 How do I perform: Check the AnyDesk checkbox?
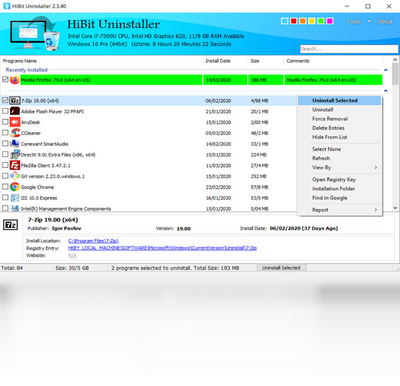point(5,122)
